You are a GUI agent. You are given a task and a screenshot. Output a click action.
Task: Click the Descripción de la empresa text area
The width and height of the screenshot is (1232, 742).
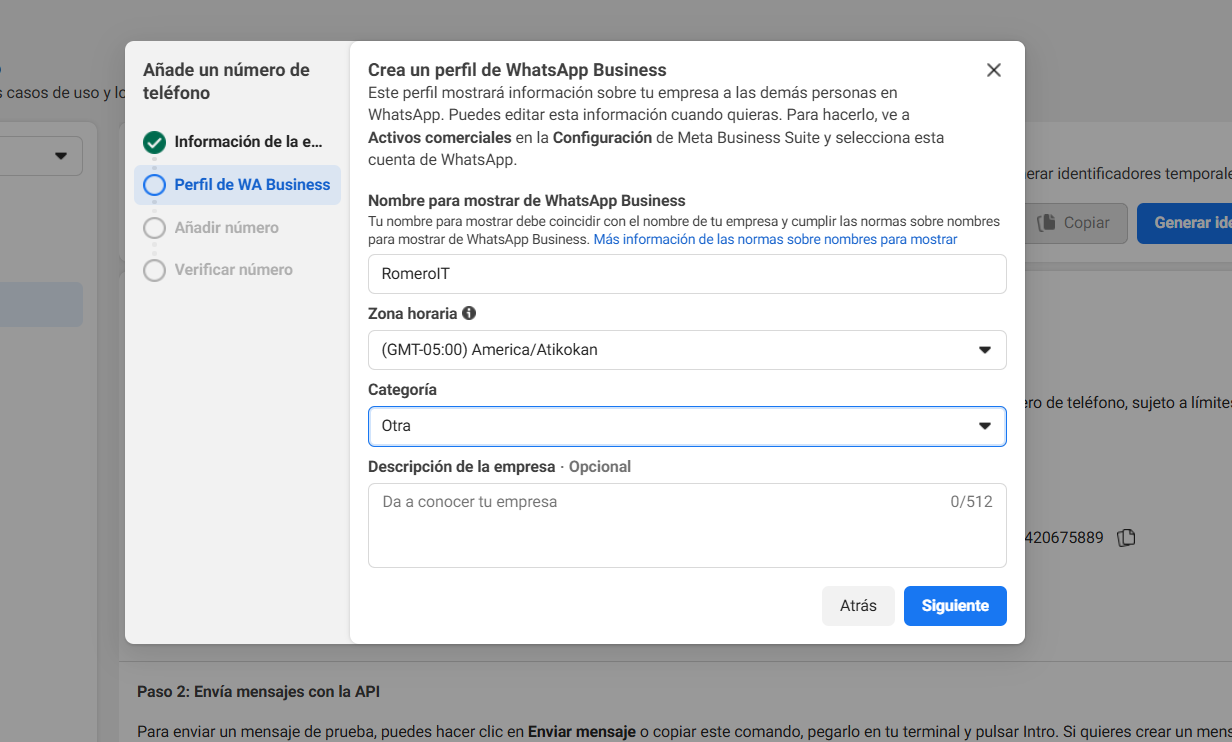pyautogui.click(x=687, y=526)
